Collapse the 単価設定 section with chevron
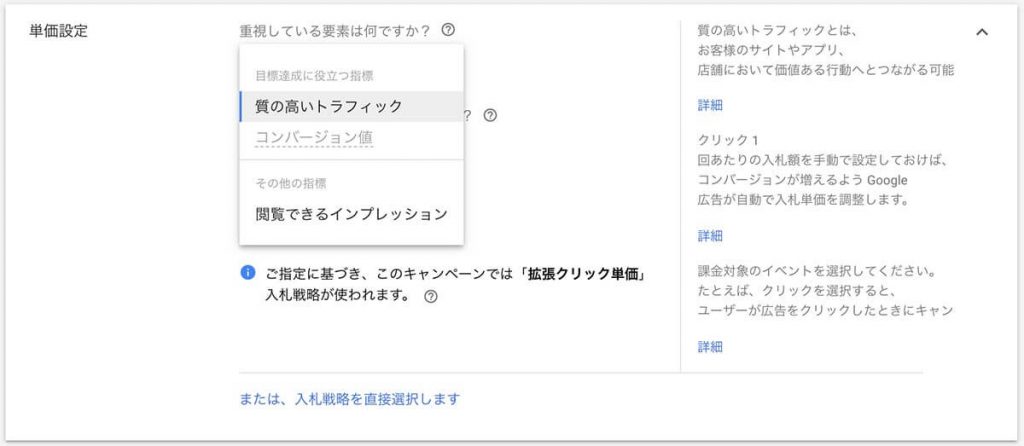 pos(982,31)
